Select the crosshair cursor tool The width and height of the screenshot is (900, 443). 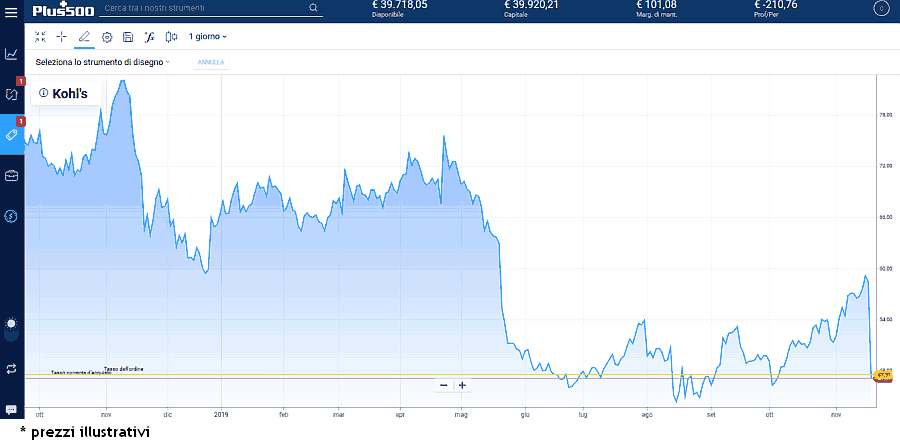[62, 37]
